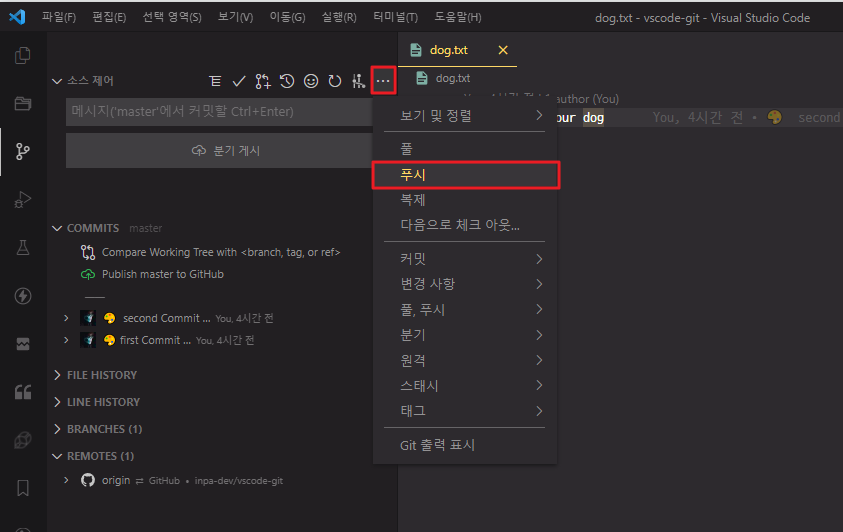
Task: Open the 이동(G) menu
Action: [x=287, y=17]
